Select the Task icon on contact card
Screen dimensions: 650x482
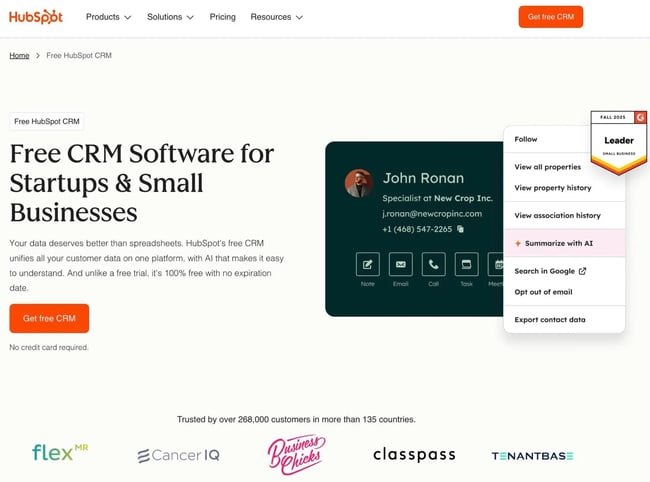click(x=466, y=264)
